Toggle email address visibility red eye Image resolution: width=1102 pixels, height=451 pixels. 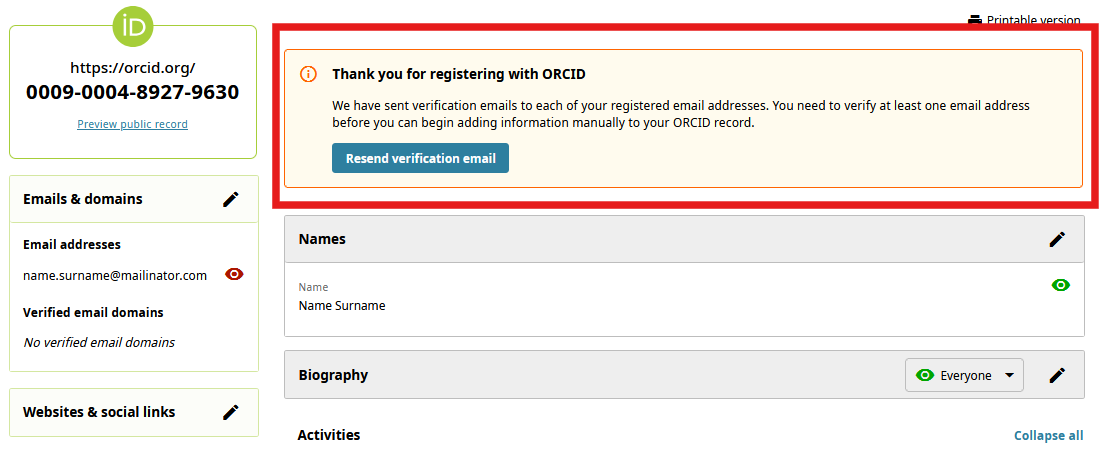(x=235, y=274)
